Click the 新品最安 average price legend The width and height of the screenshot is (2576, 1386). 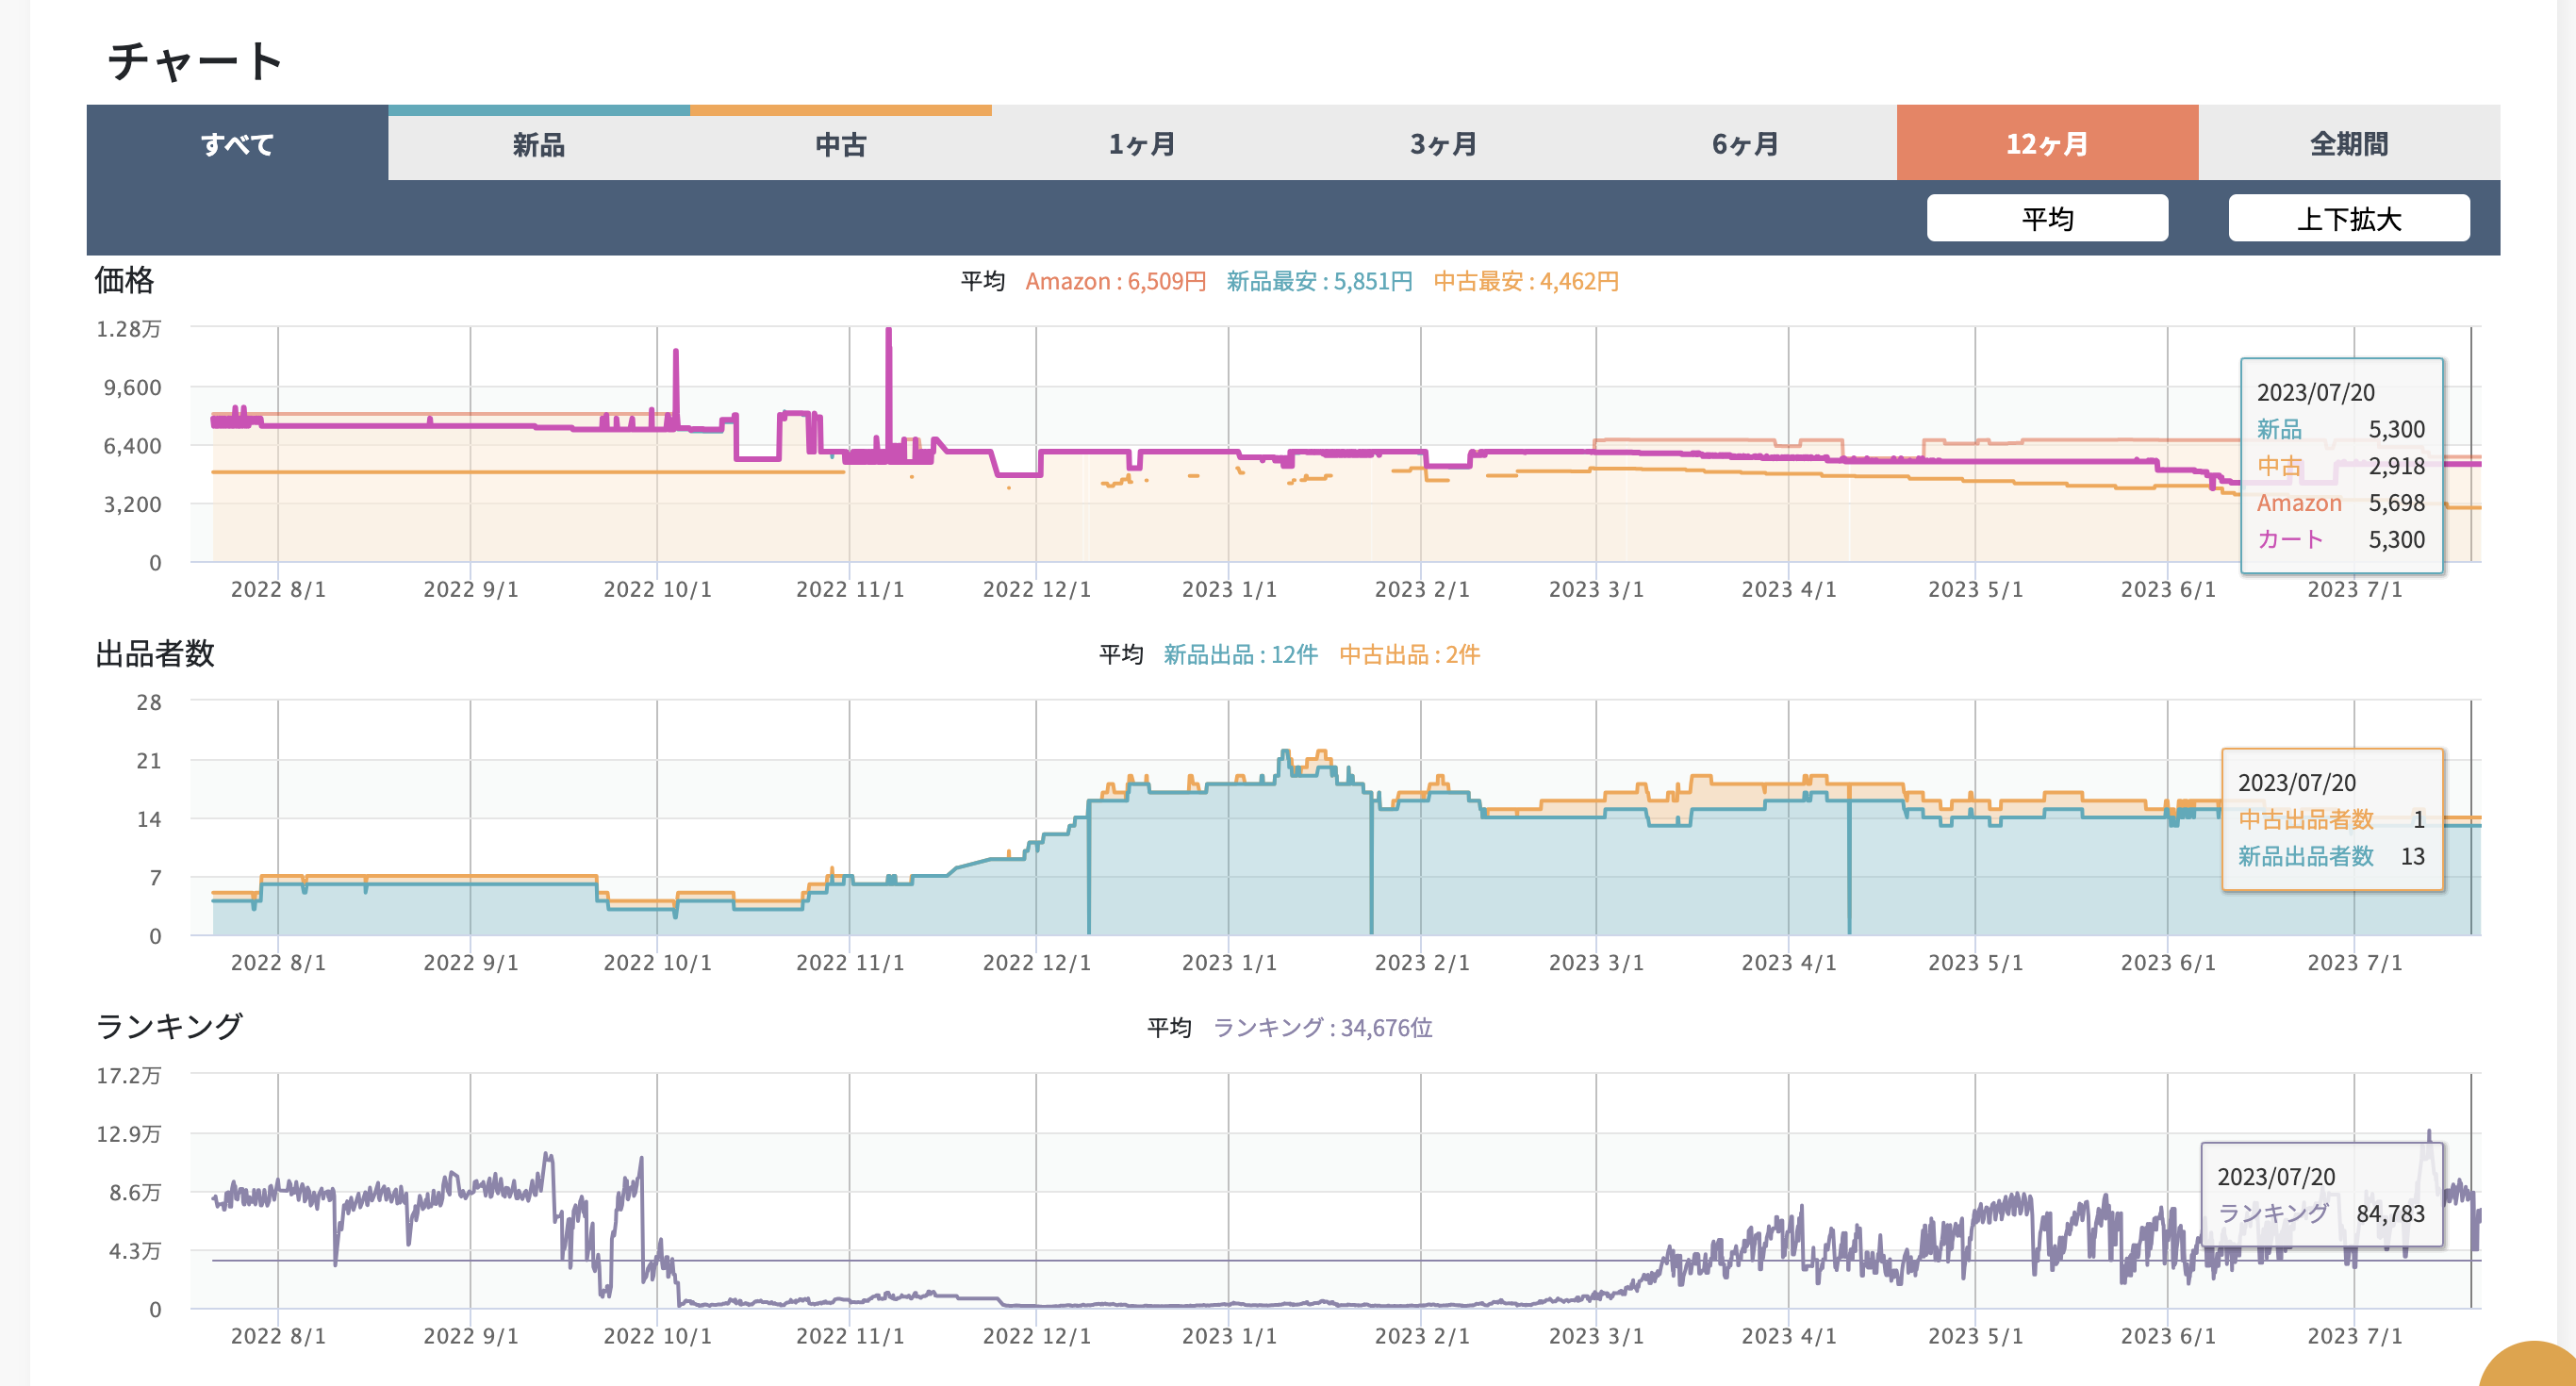1319,282
